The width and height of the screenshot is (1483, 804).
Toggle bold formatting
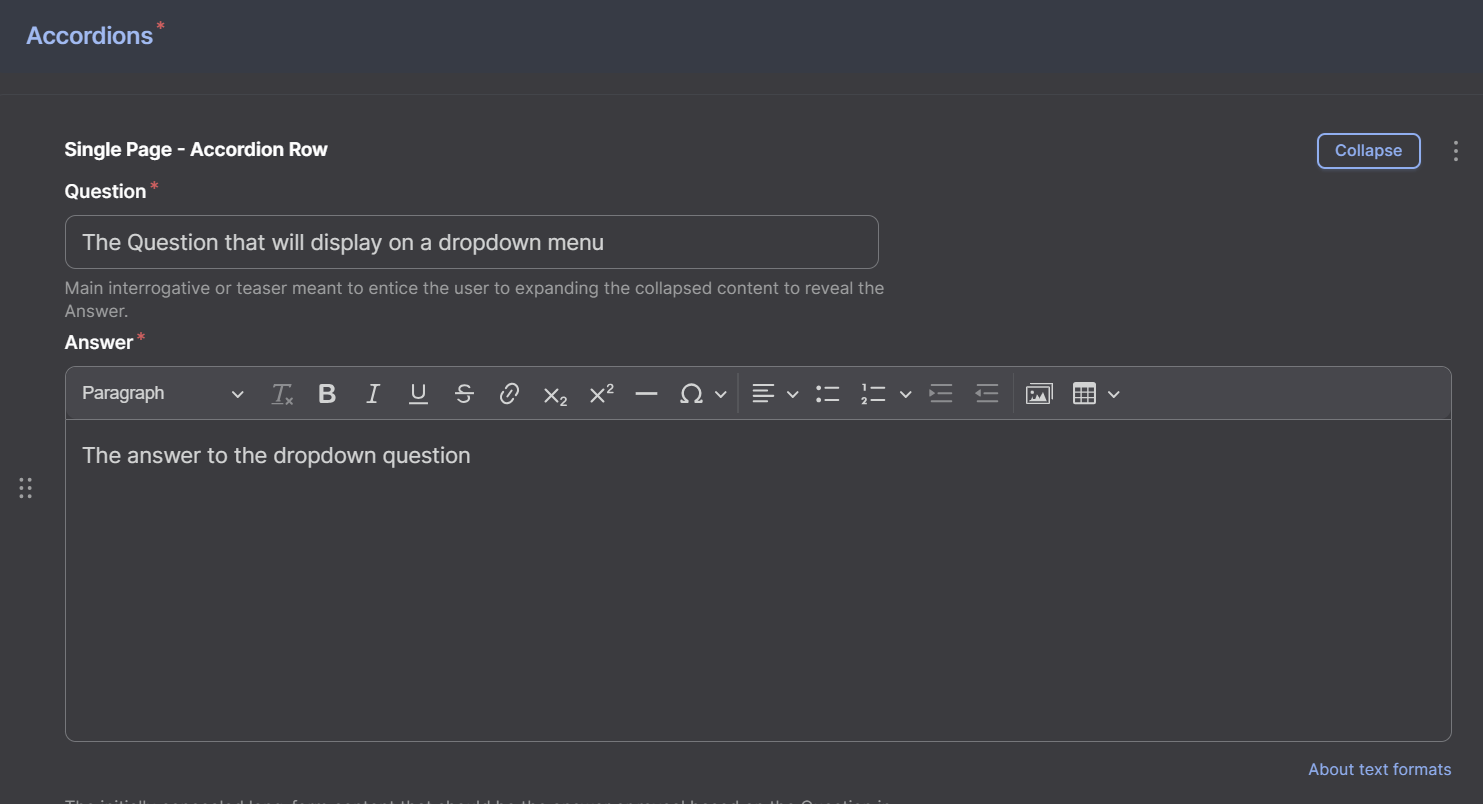(327, 394)
